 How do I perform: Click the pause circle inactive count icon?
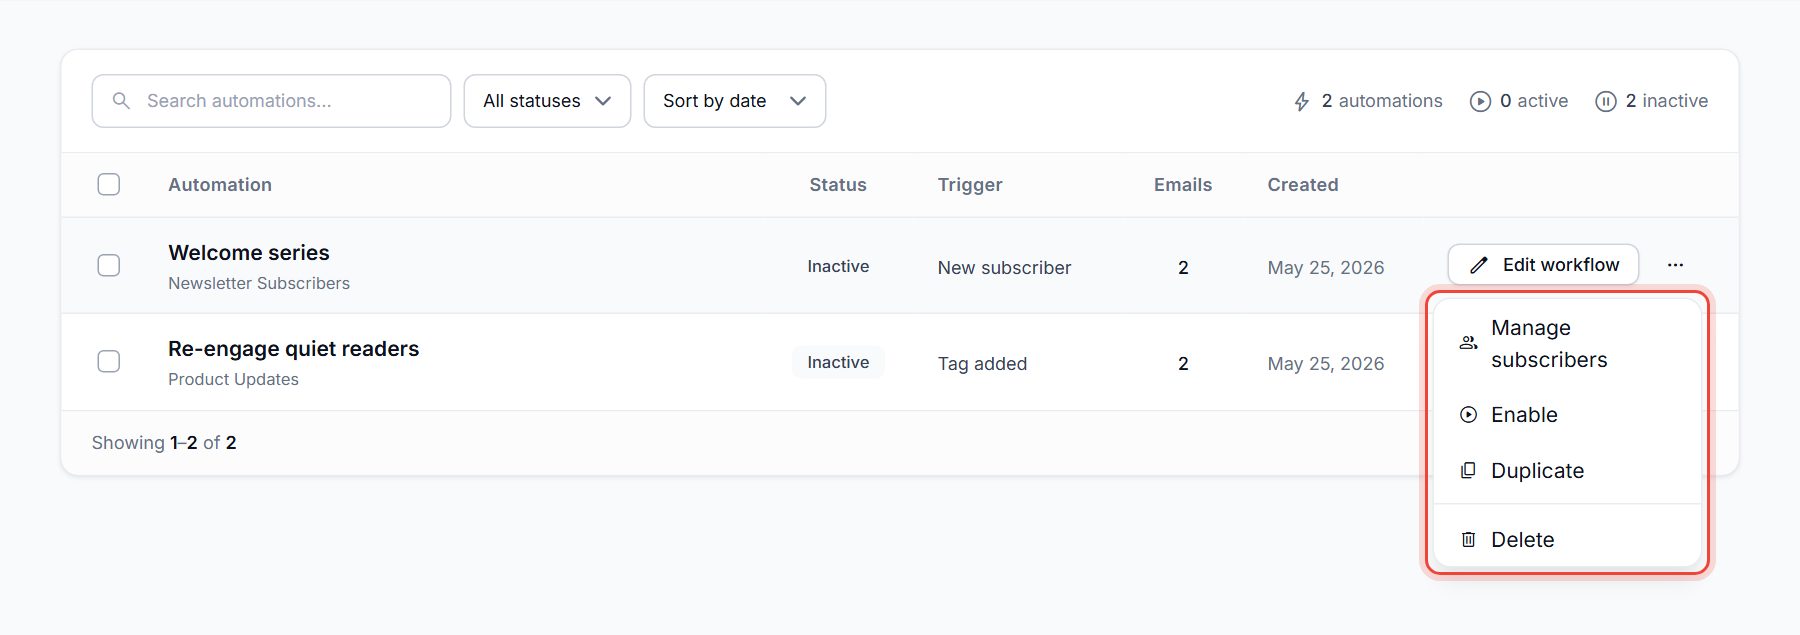pos(1605,101)
